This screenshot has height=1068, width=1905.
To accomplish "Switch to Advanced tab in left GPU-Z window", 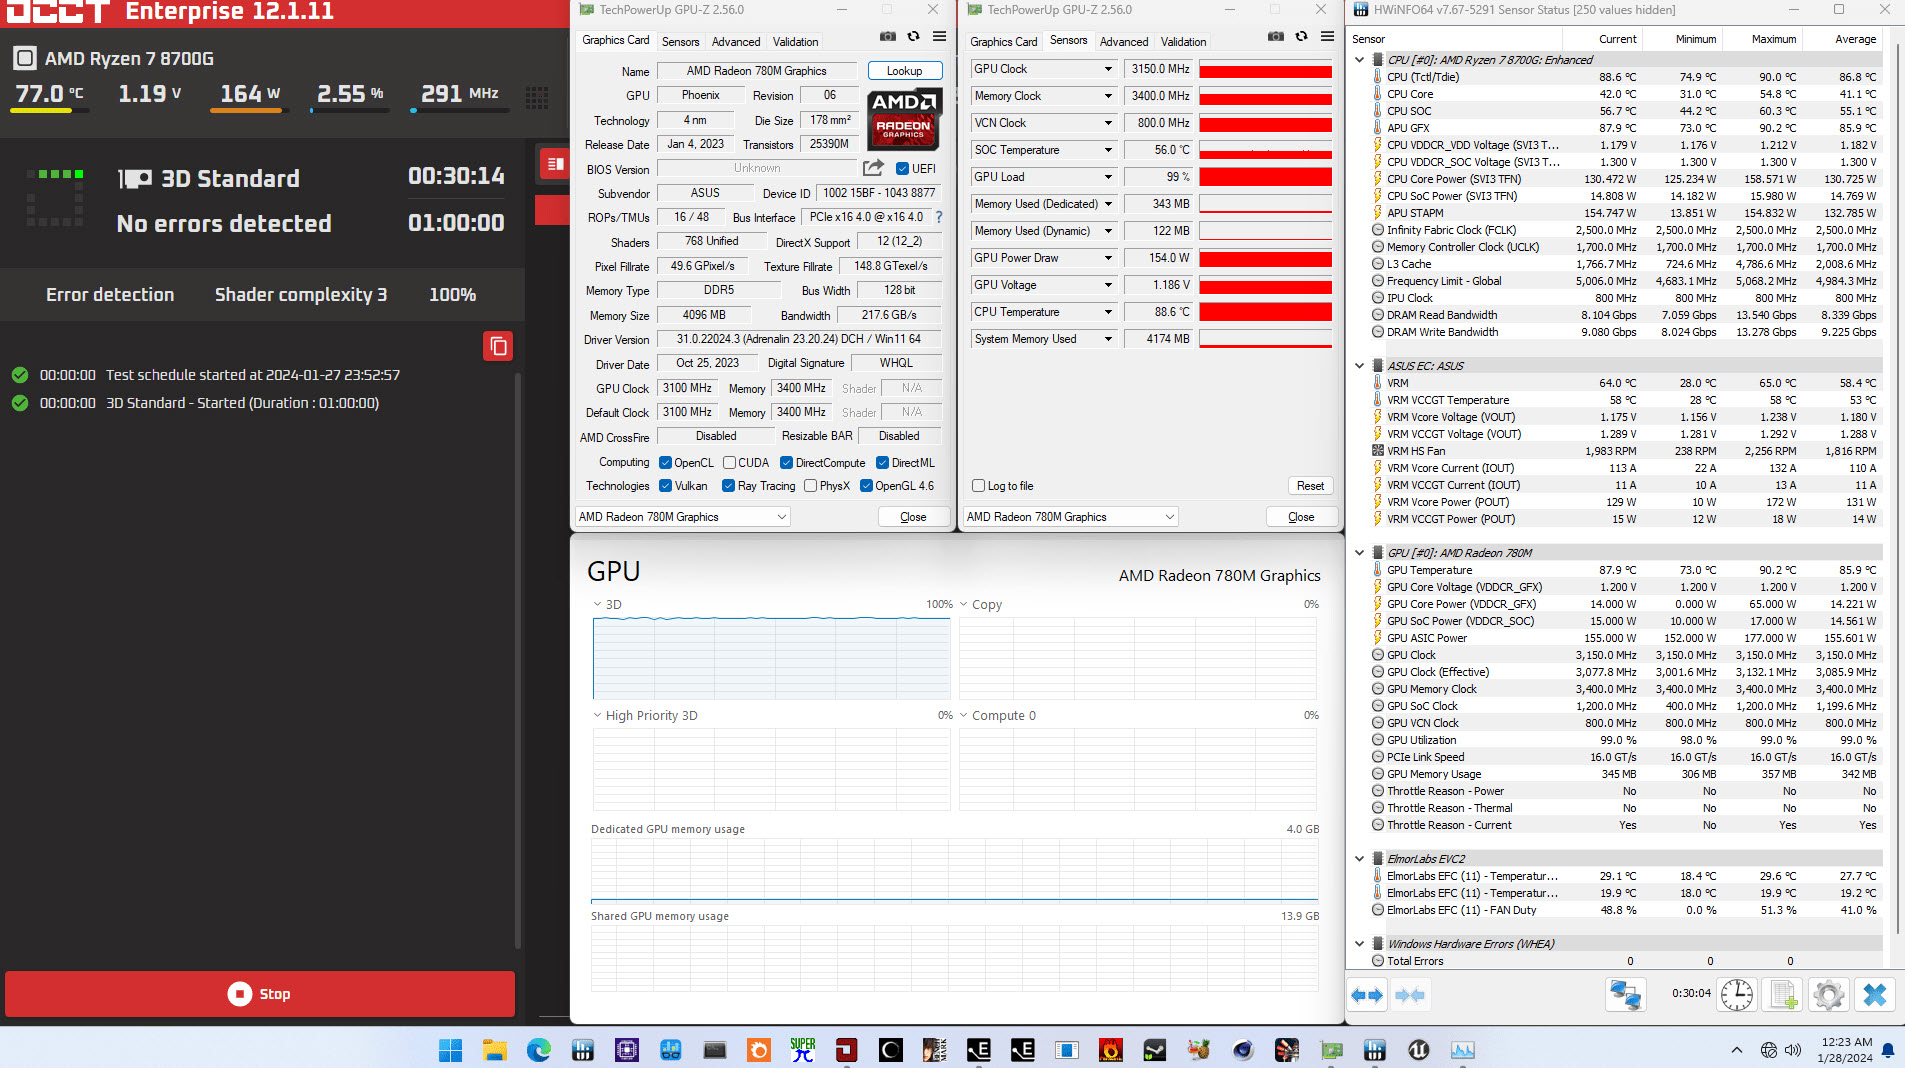I will click(x=736, y=42).
